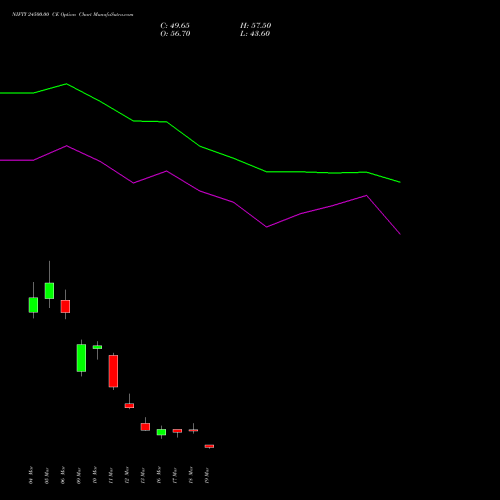Click the small red 12 Mar candlestick
Viewport: 500px width, 500px height.
(x=129, y=405)
